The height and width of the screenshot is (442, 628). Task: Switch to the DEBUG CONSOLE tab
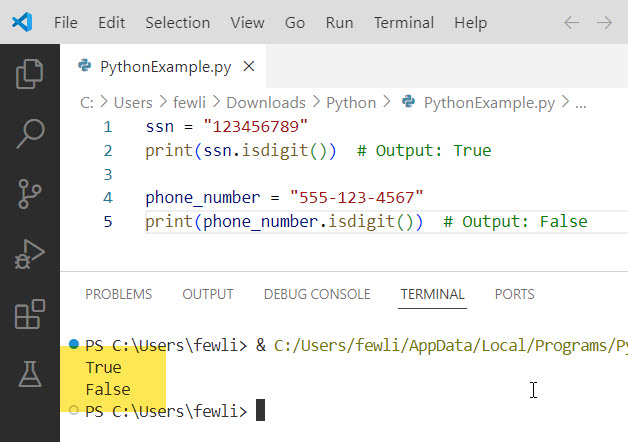317,294
